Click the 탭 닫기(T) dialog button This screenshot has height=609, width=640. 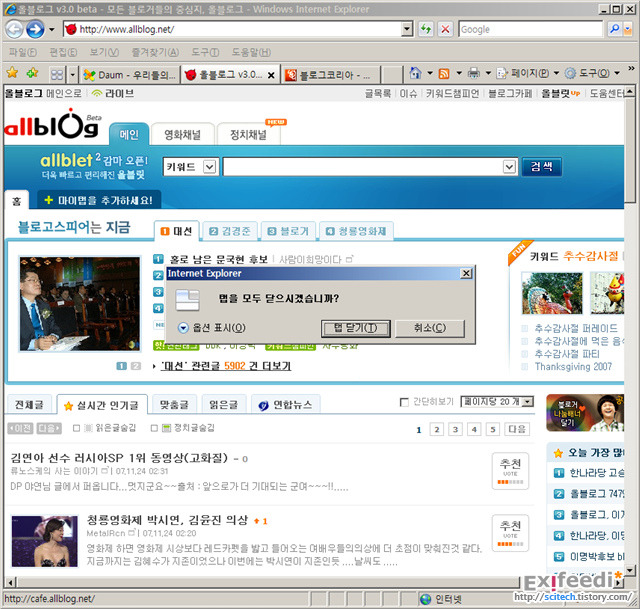356,328
